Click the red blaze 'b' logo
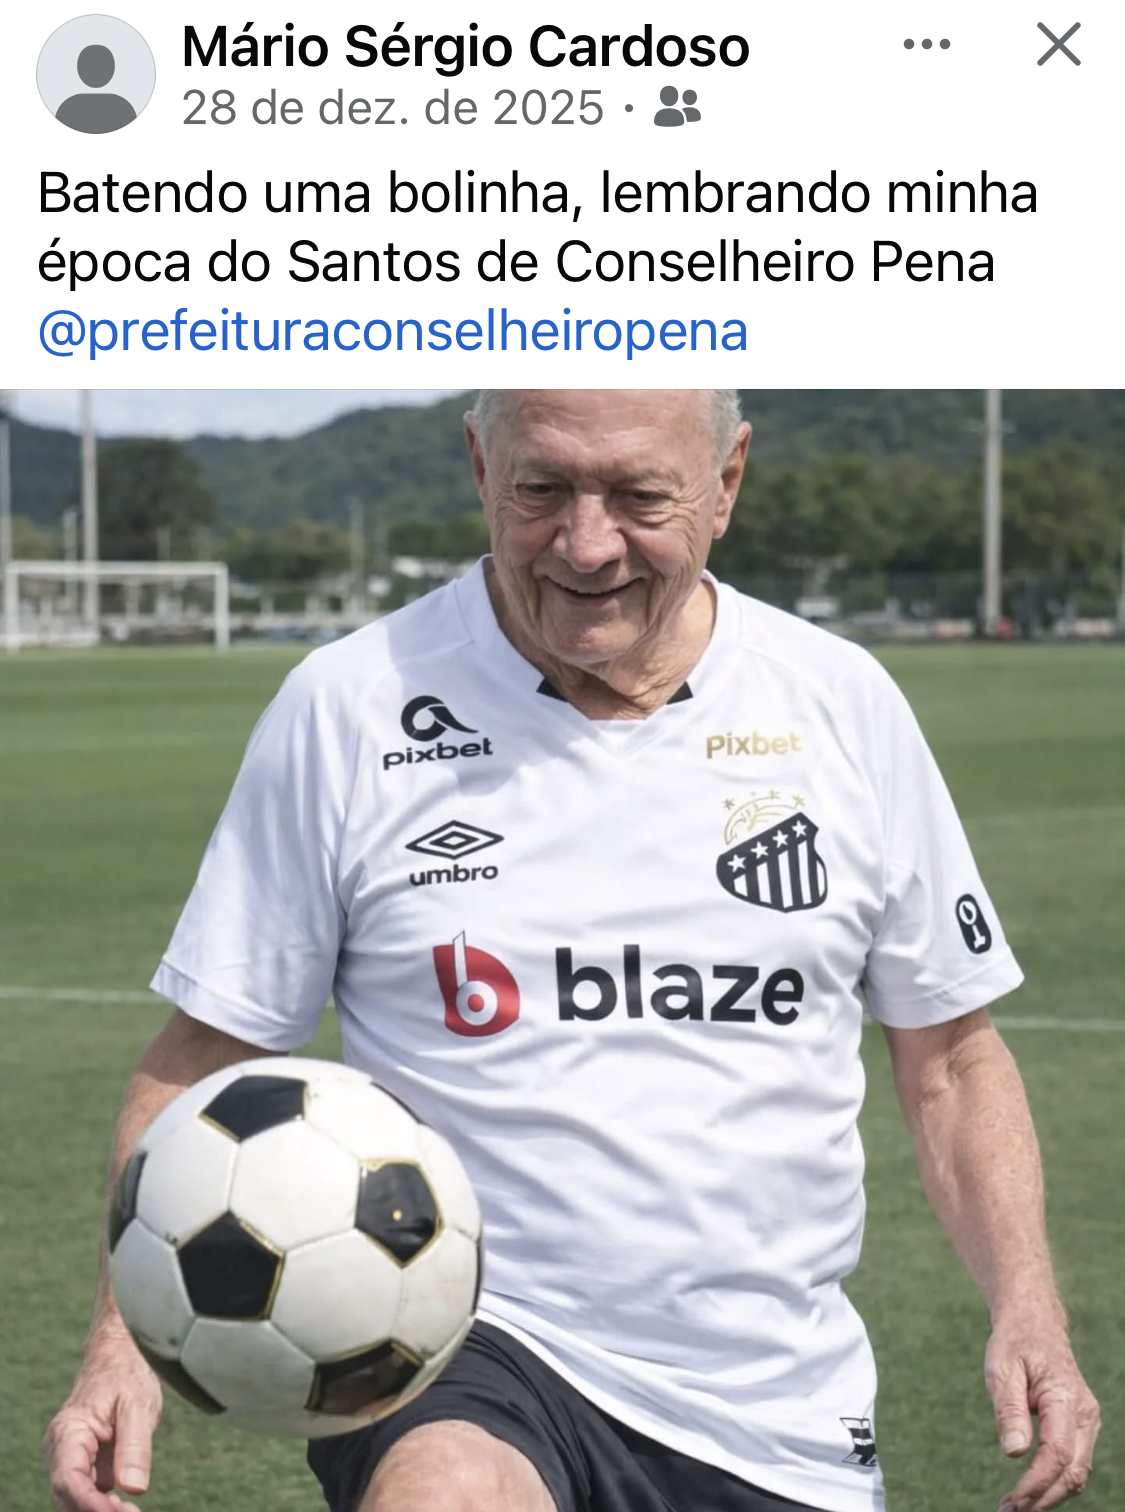The image size is (1125, 1512). pos(475,985)
